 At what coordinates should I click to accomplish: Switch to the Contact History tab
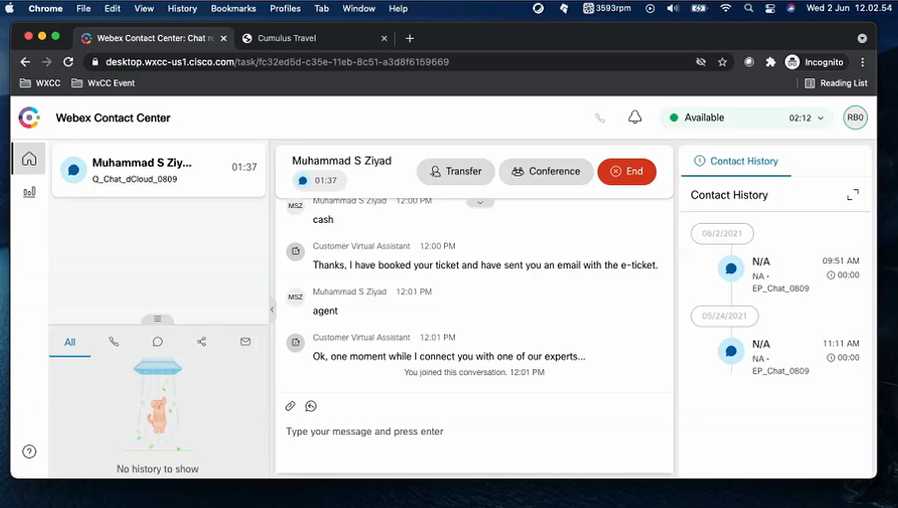736,161
